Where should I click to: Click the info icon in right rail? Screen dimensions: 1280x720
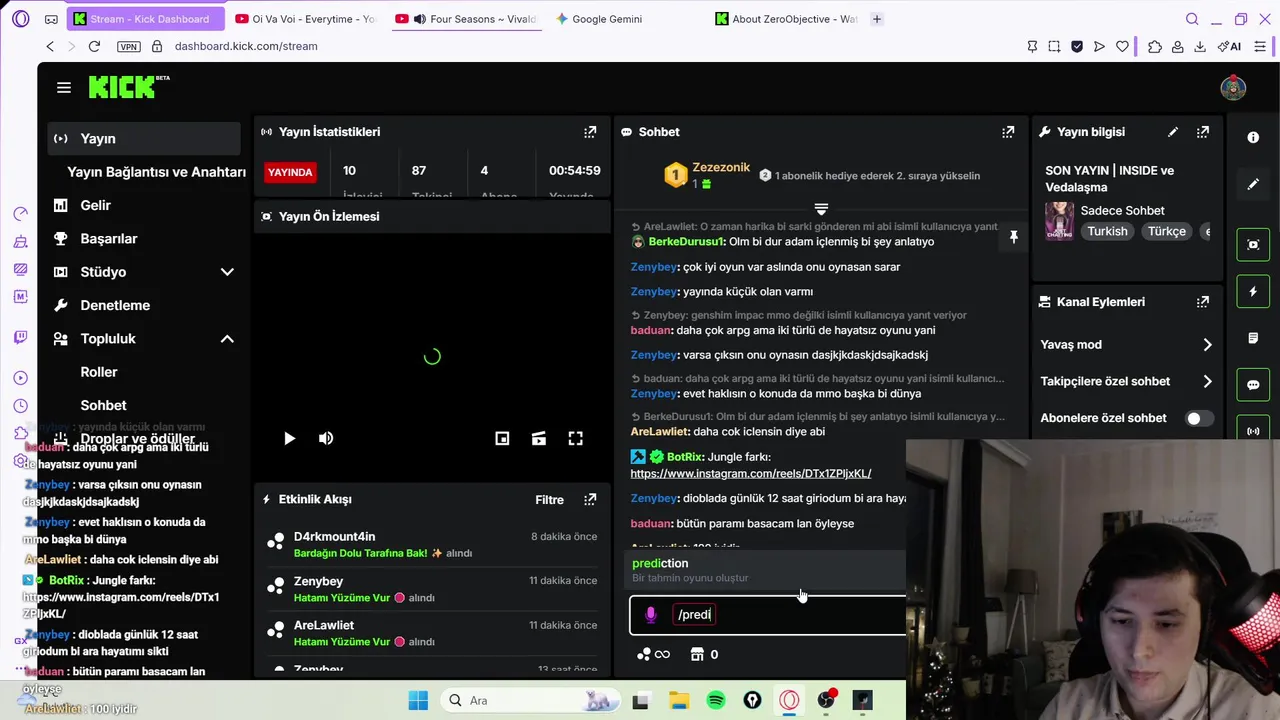[x=1253, y=138]
